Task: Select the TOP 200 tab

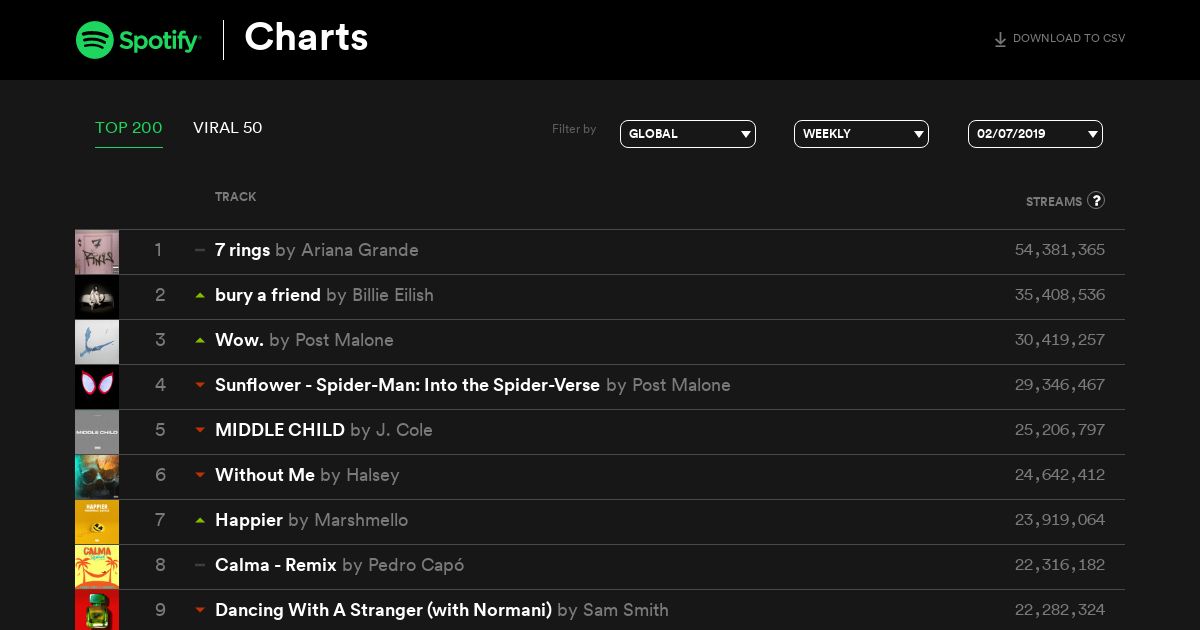Action: point(129,128)
